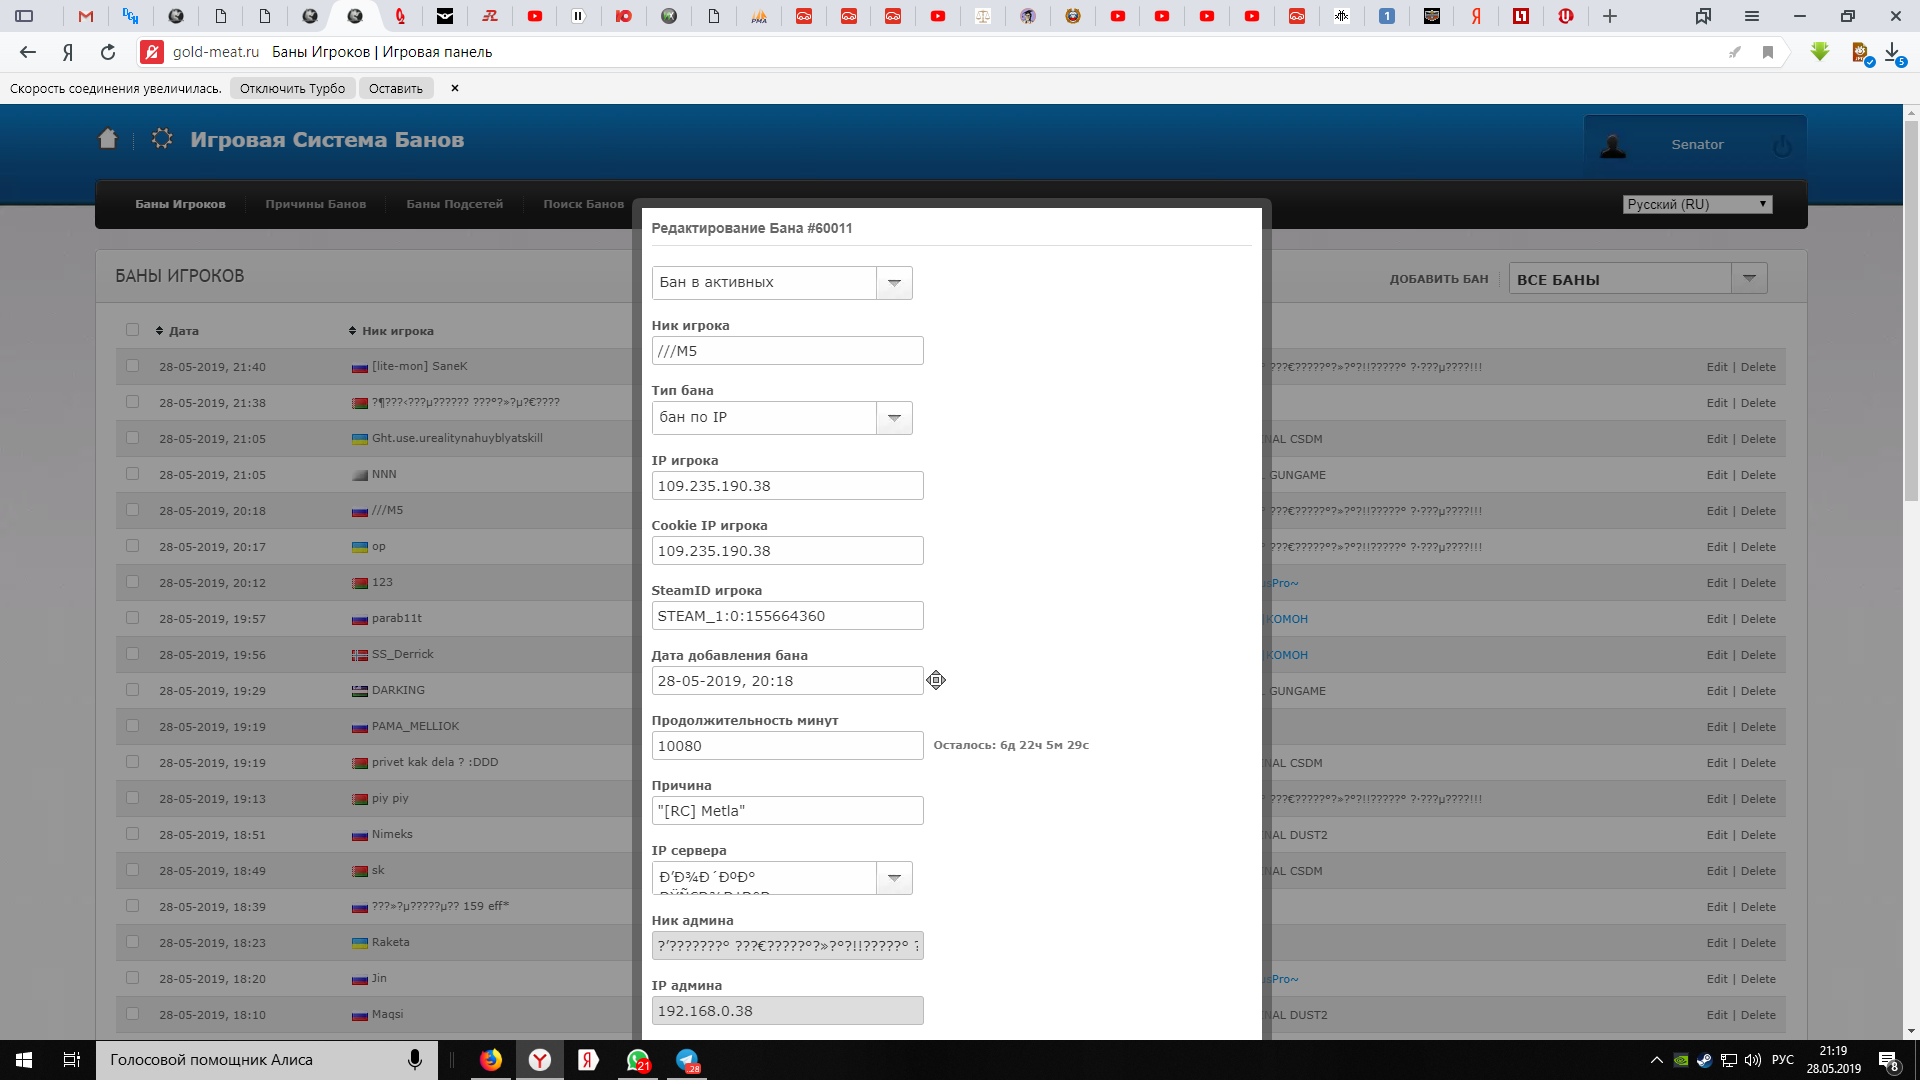Click Edit in the DARKING GUNGAME row

1716,691
